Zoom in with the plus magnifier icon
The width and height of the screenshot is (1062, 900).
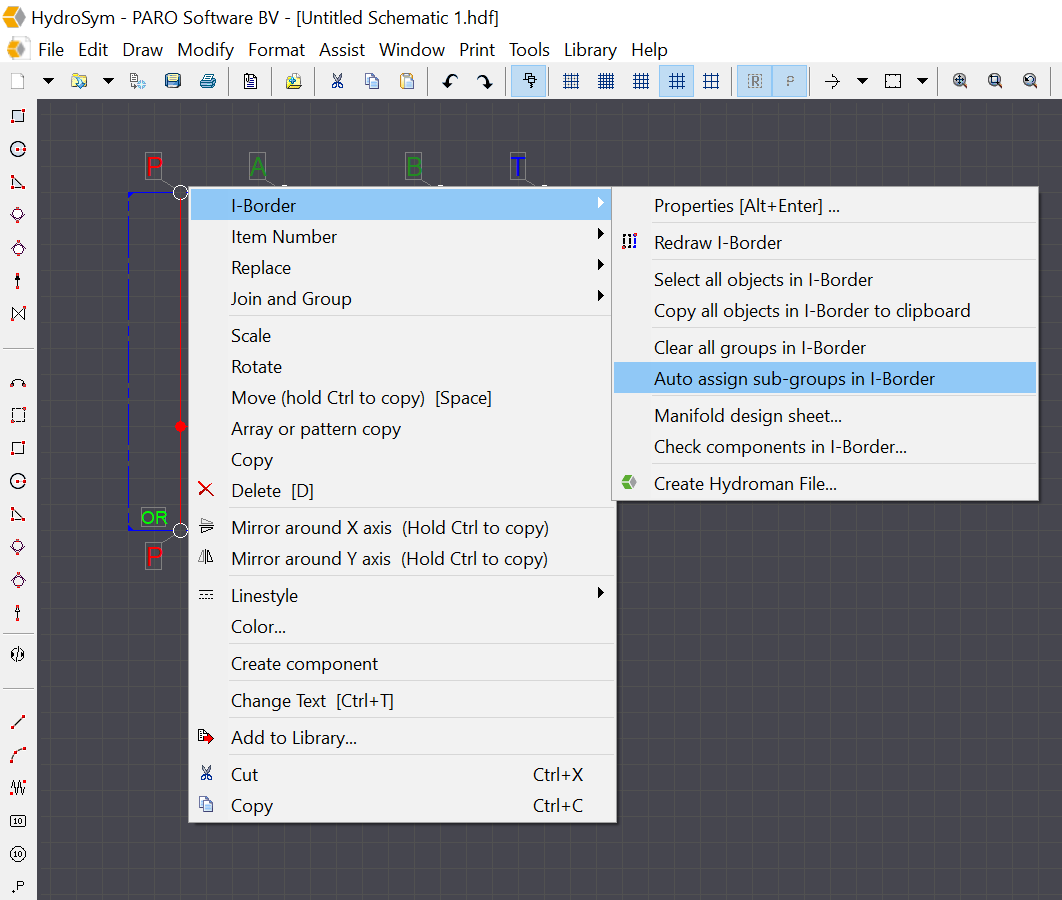pos(960,81)
